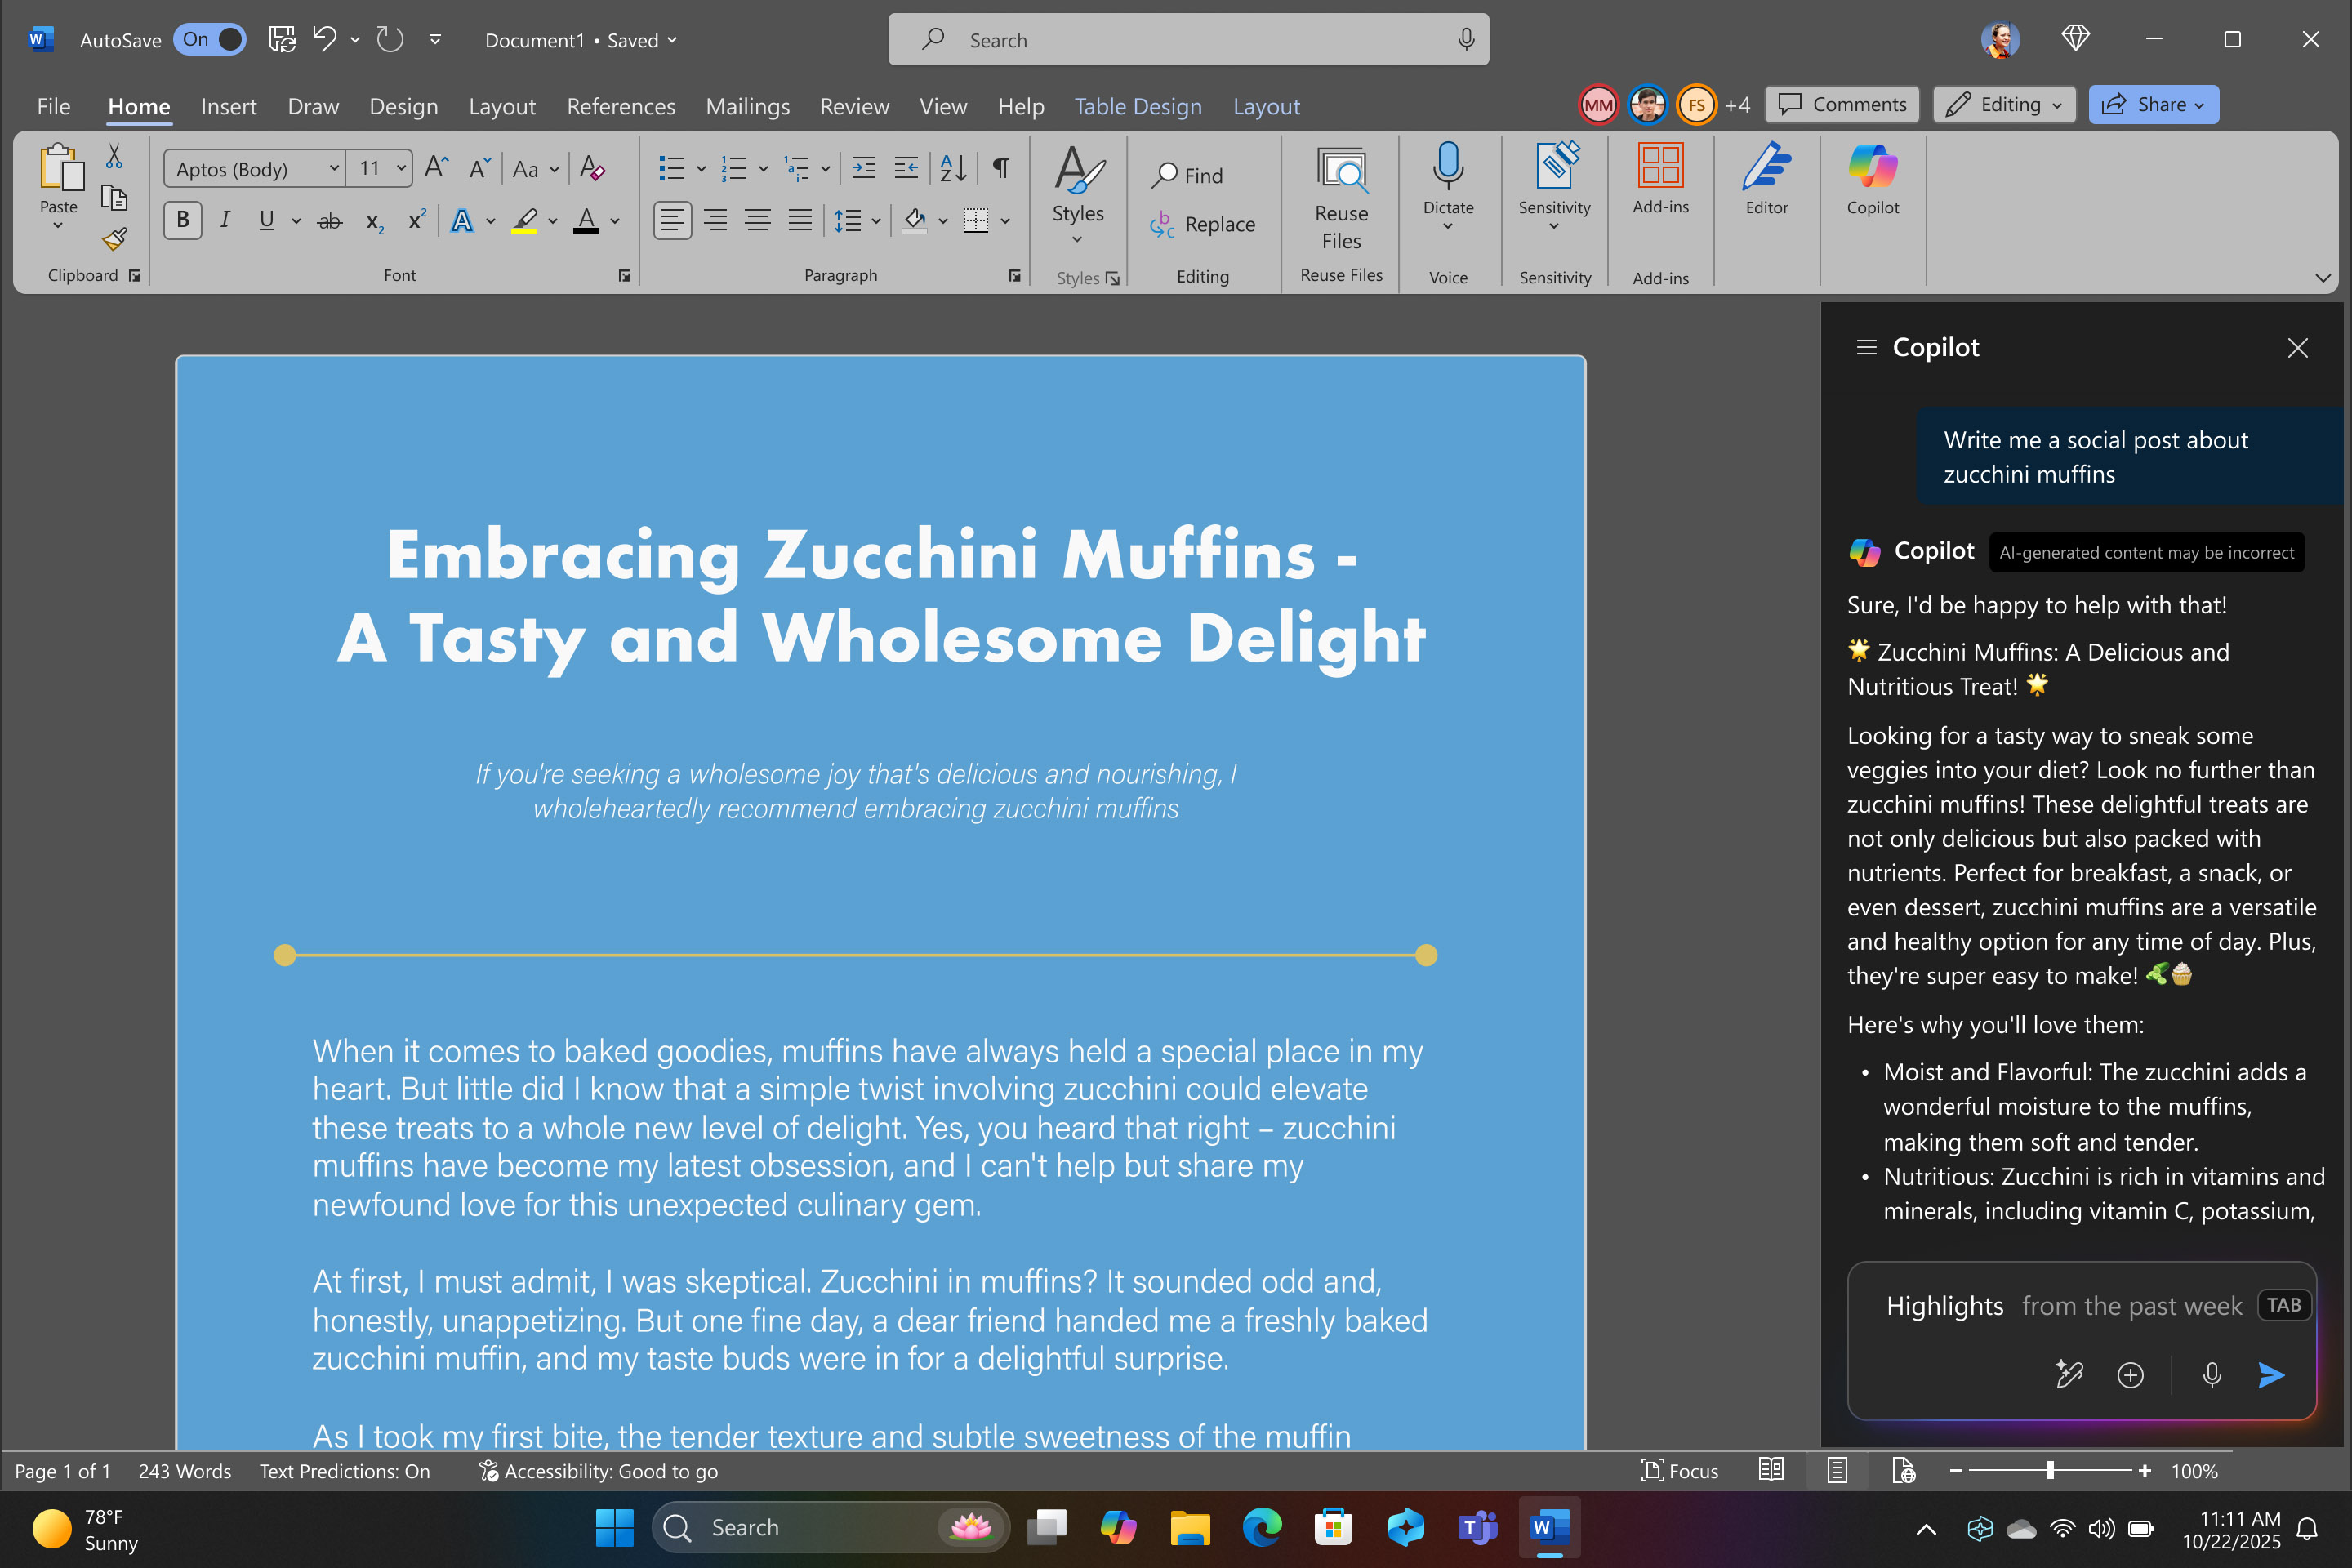Show paragraph marks with pilcrow icon
The height and width of the screenshot is (1568, 2352).
(1000, 168)
